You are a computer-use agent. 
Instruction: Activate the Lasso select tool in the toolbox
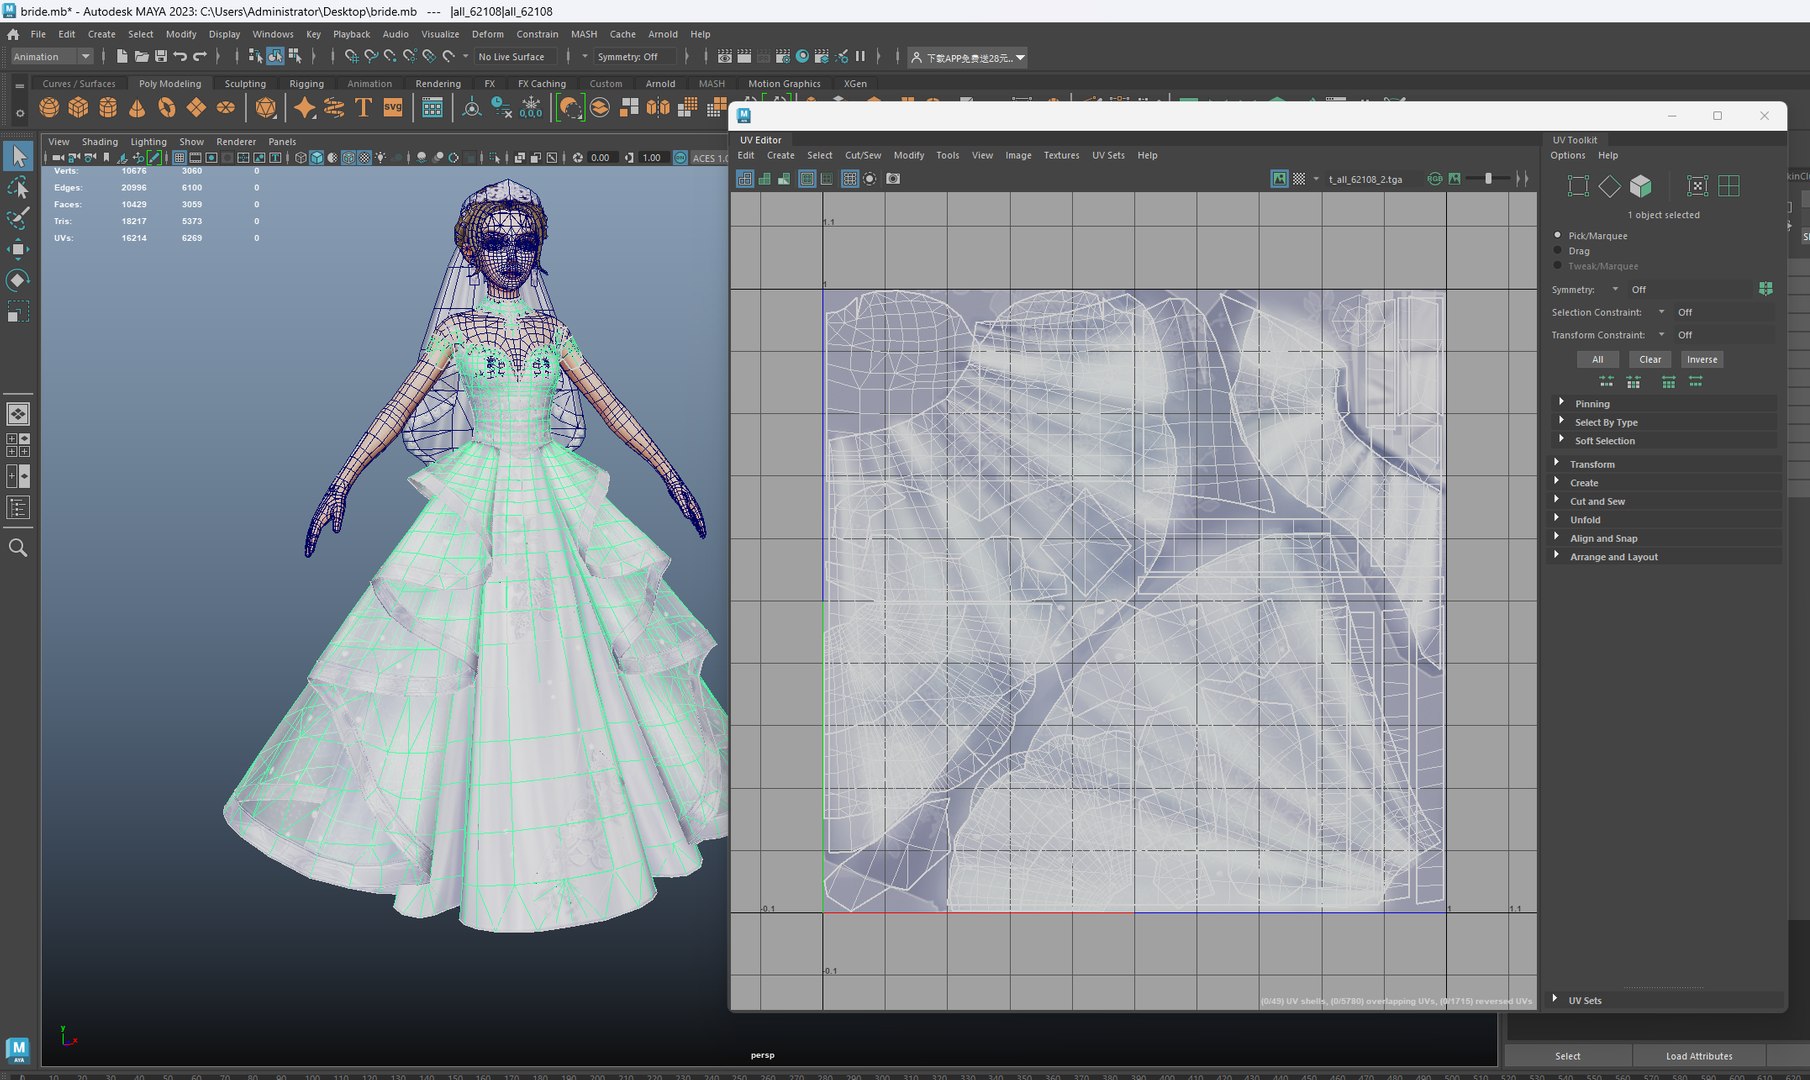tap(18, 187)
